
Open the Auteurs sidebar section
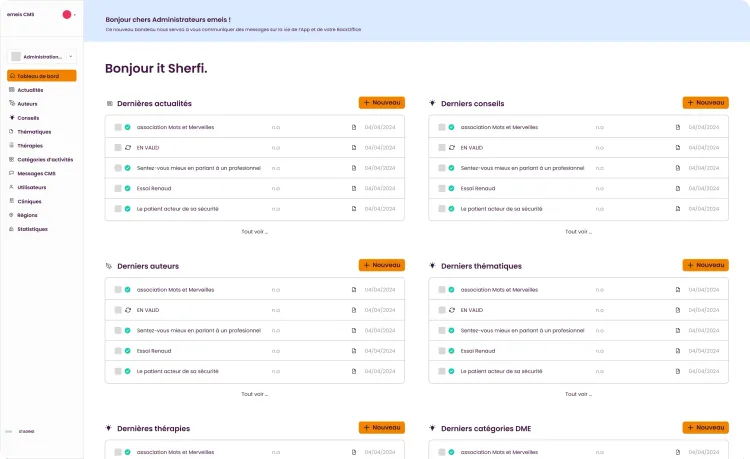27,104
